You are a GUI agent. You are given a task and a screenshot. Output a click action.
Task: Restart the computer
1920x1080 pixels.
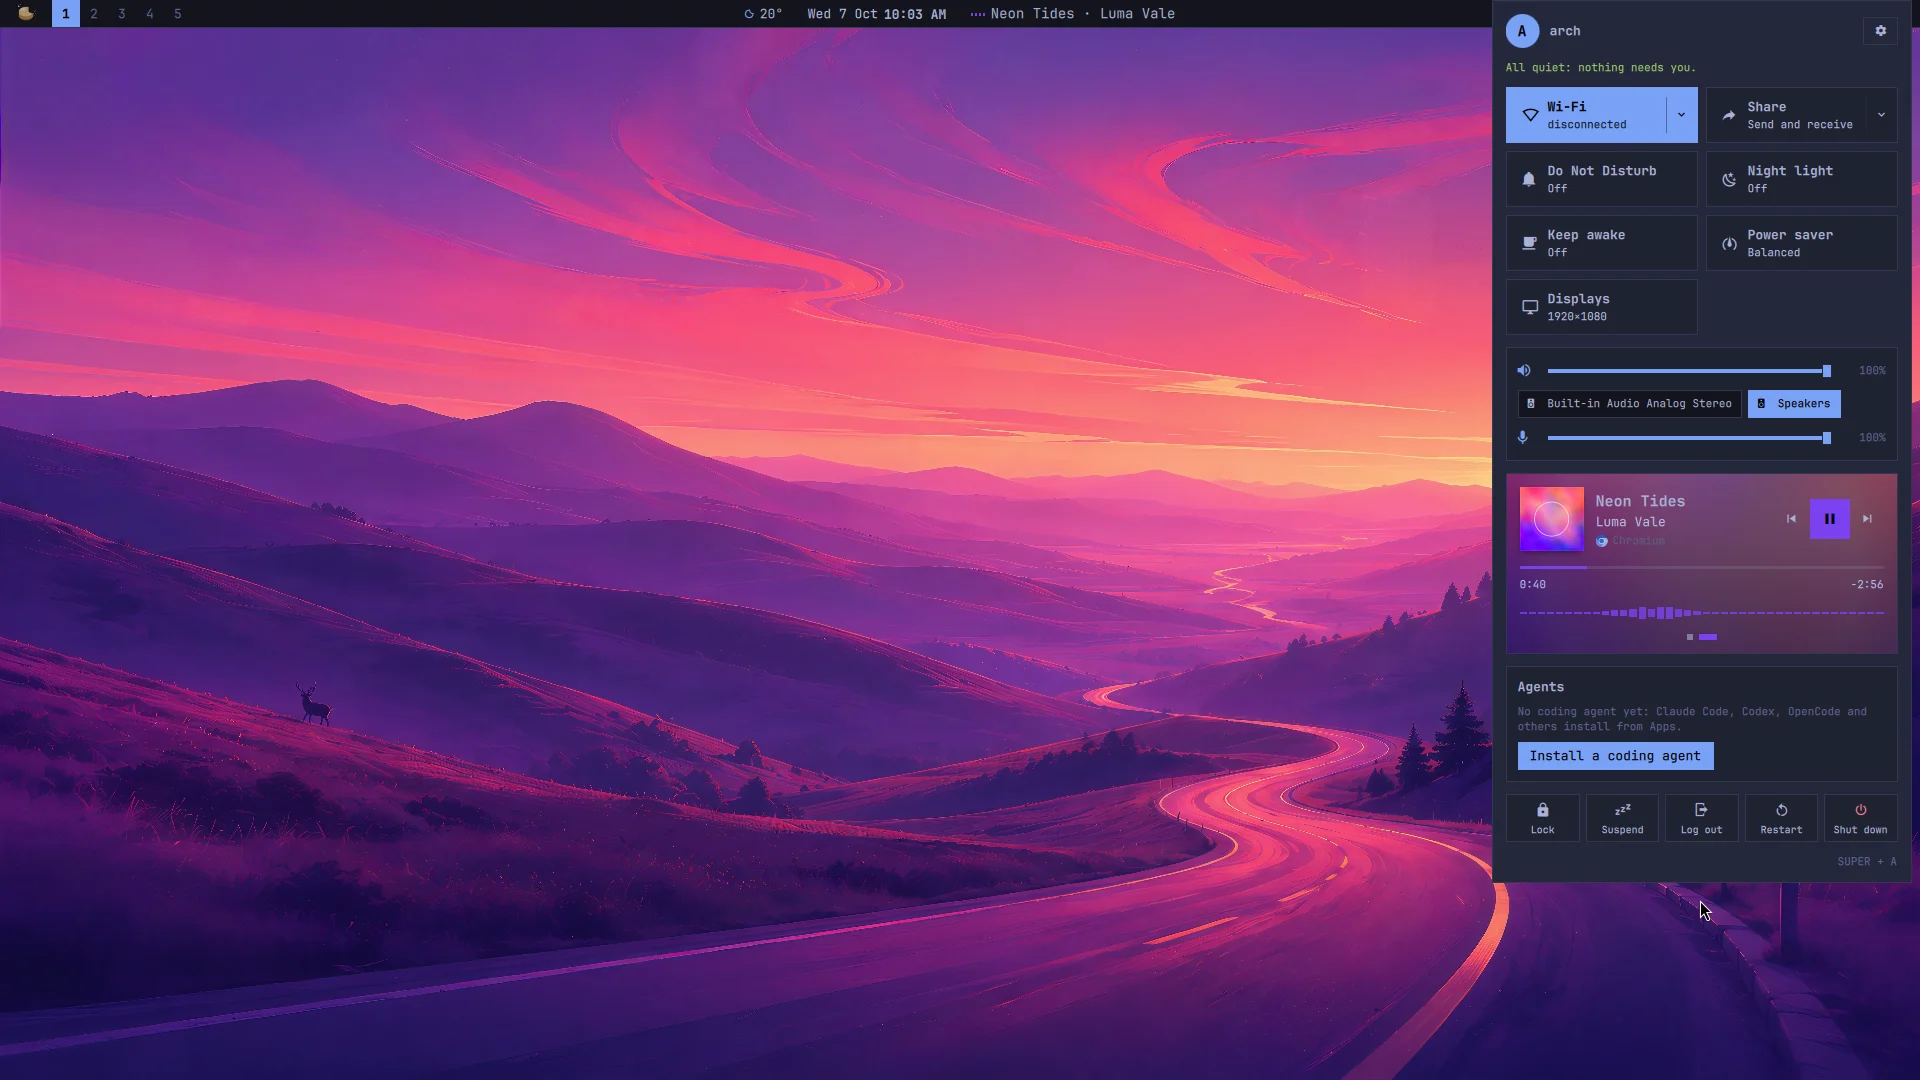[1781, 818]
